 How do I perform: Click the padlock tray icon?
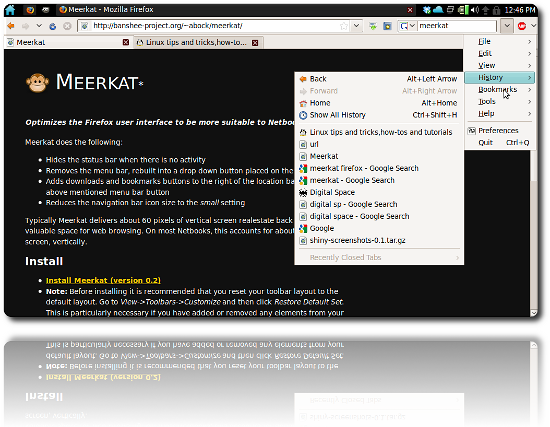pos(496,10)
